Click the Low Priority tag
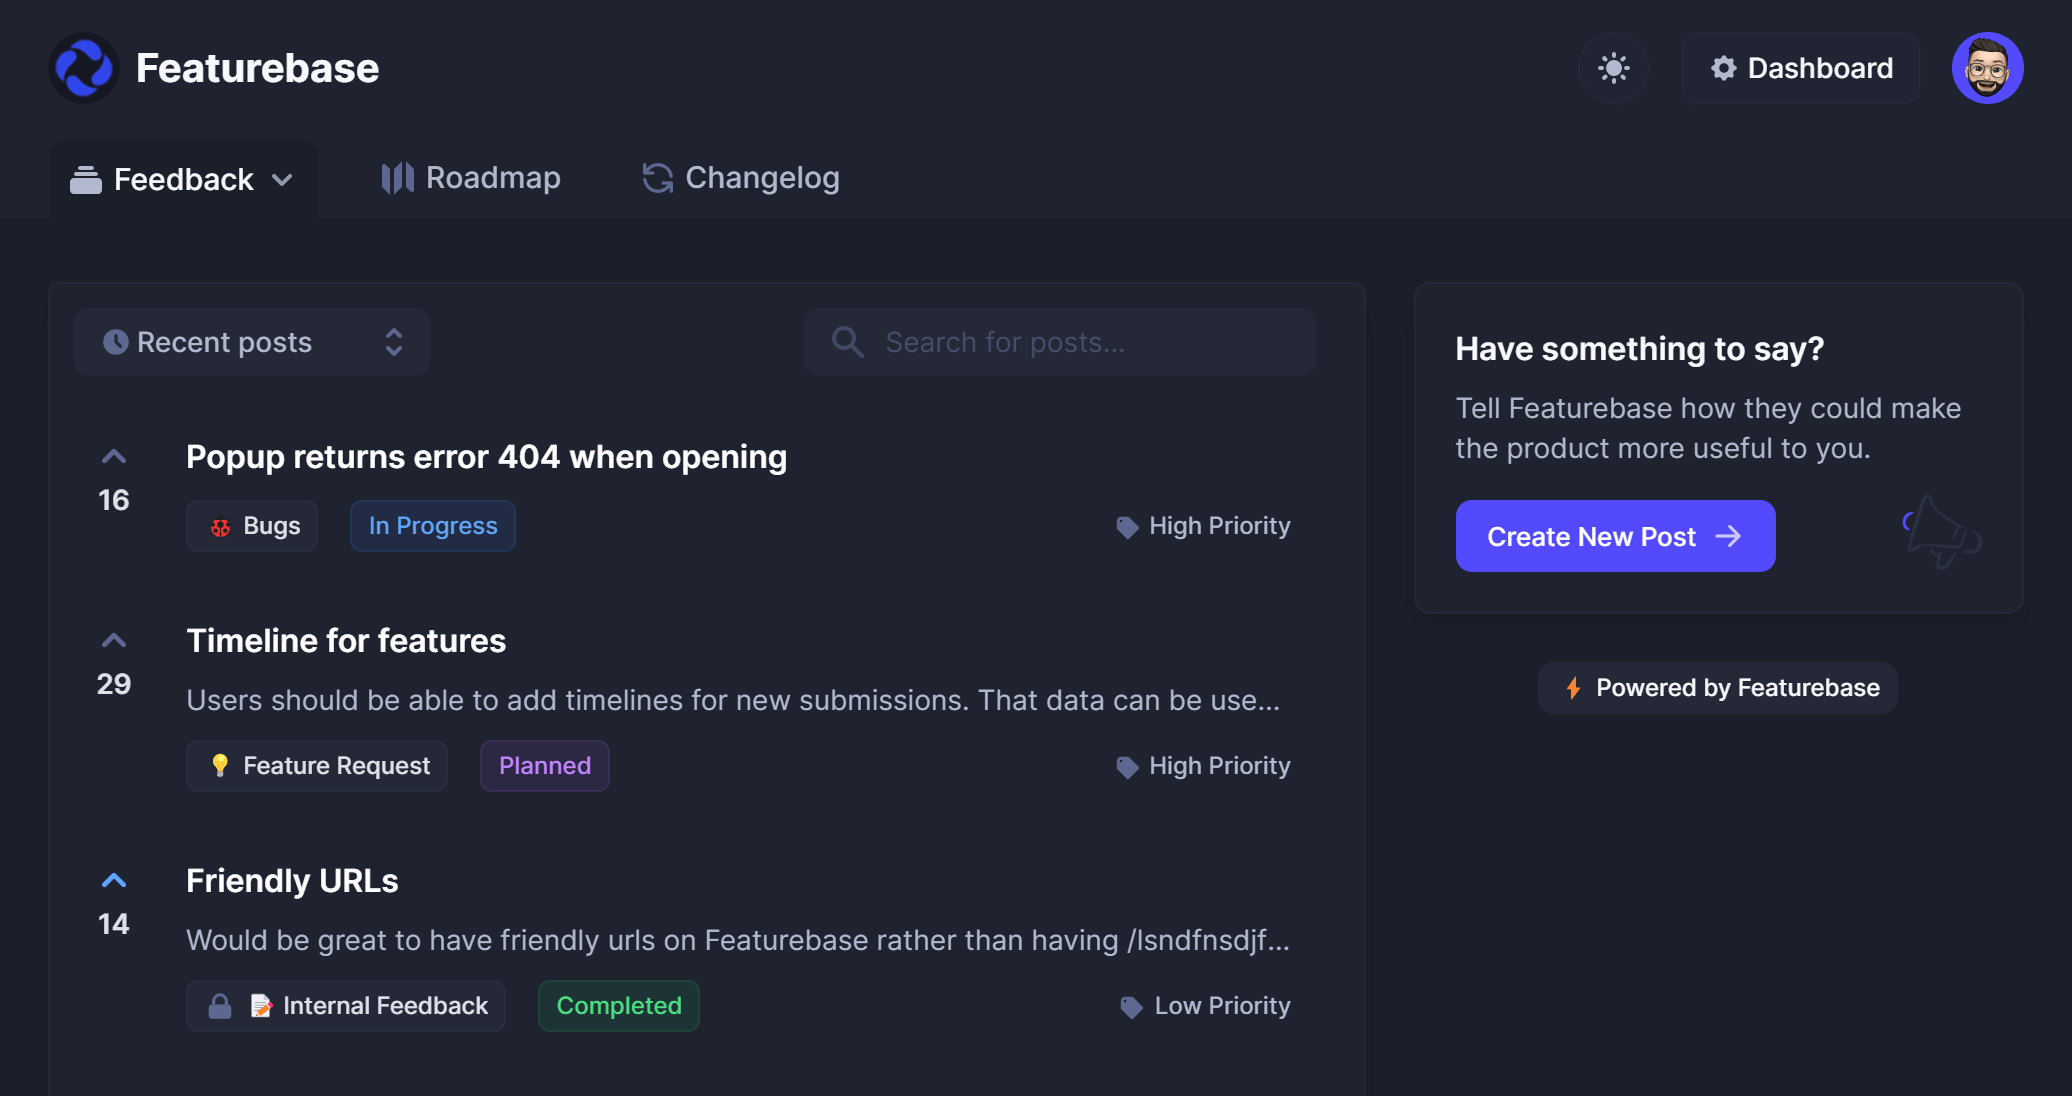This screenshot has height=1096, width=2072. (x=1206, y=1006)
